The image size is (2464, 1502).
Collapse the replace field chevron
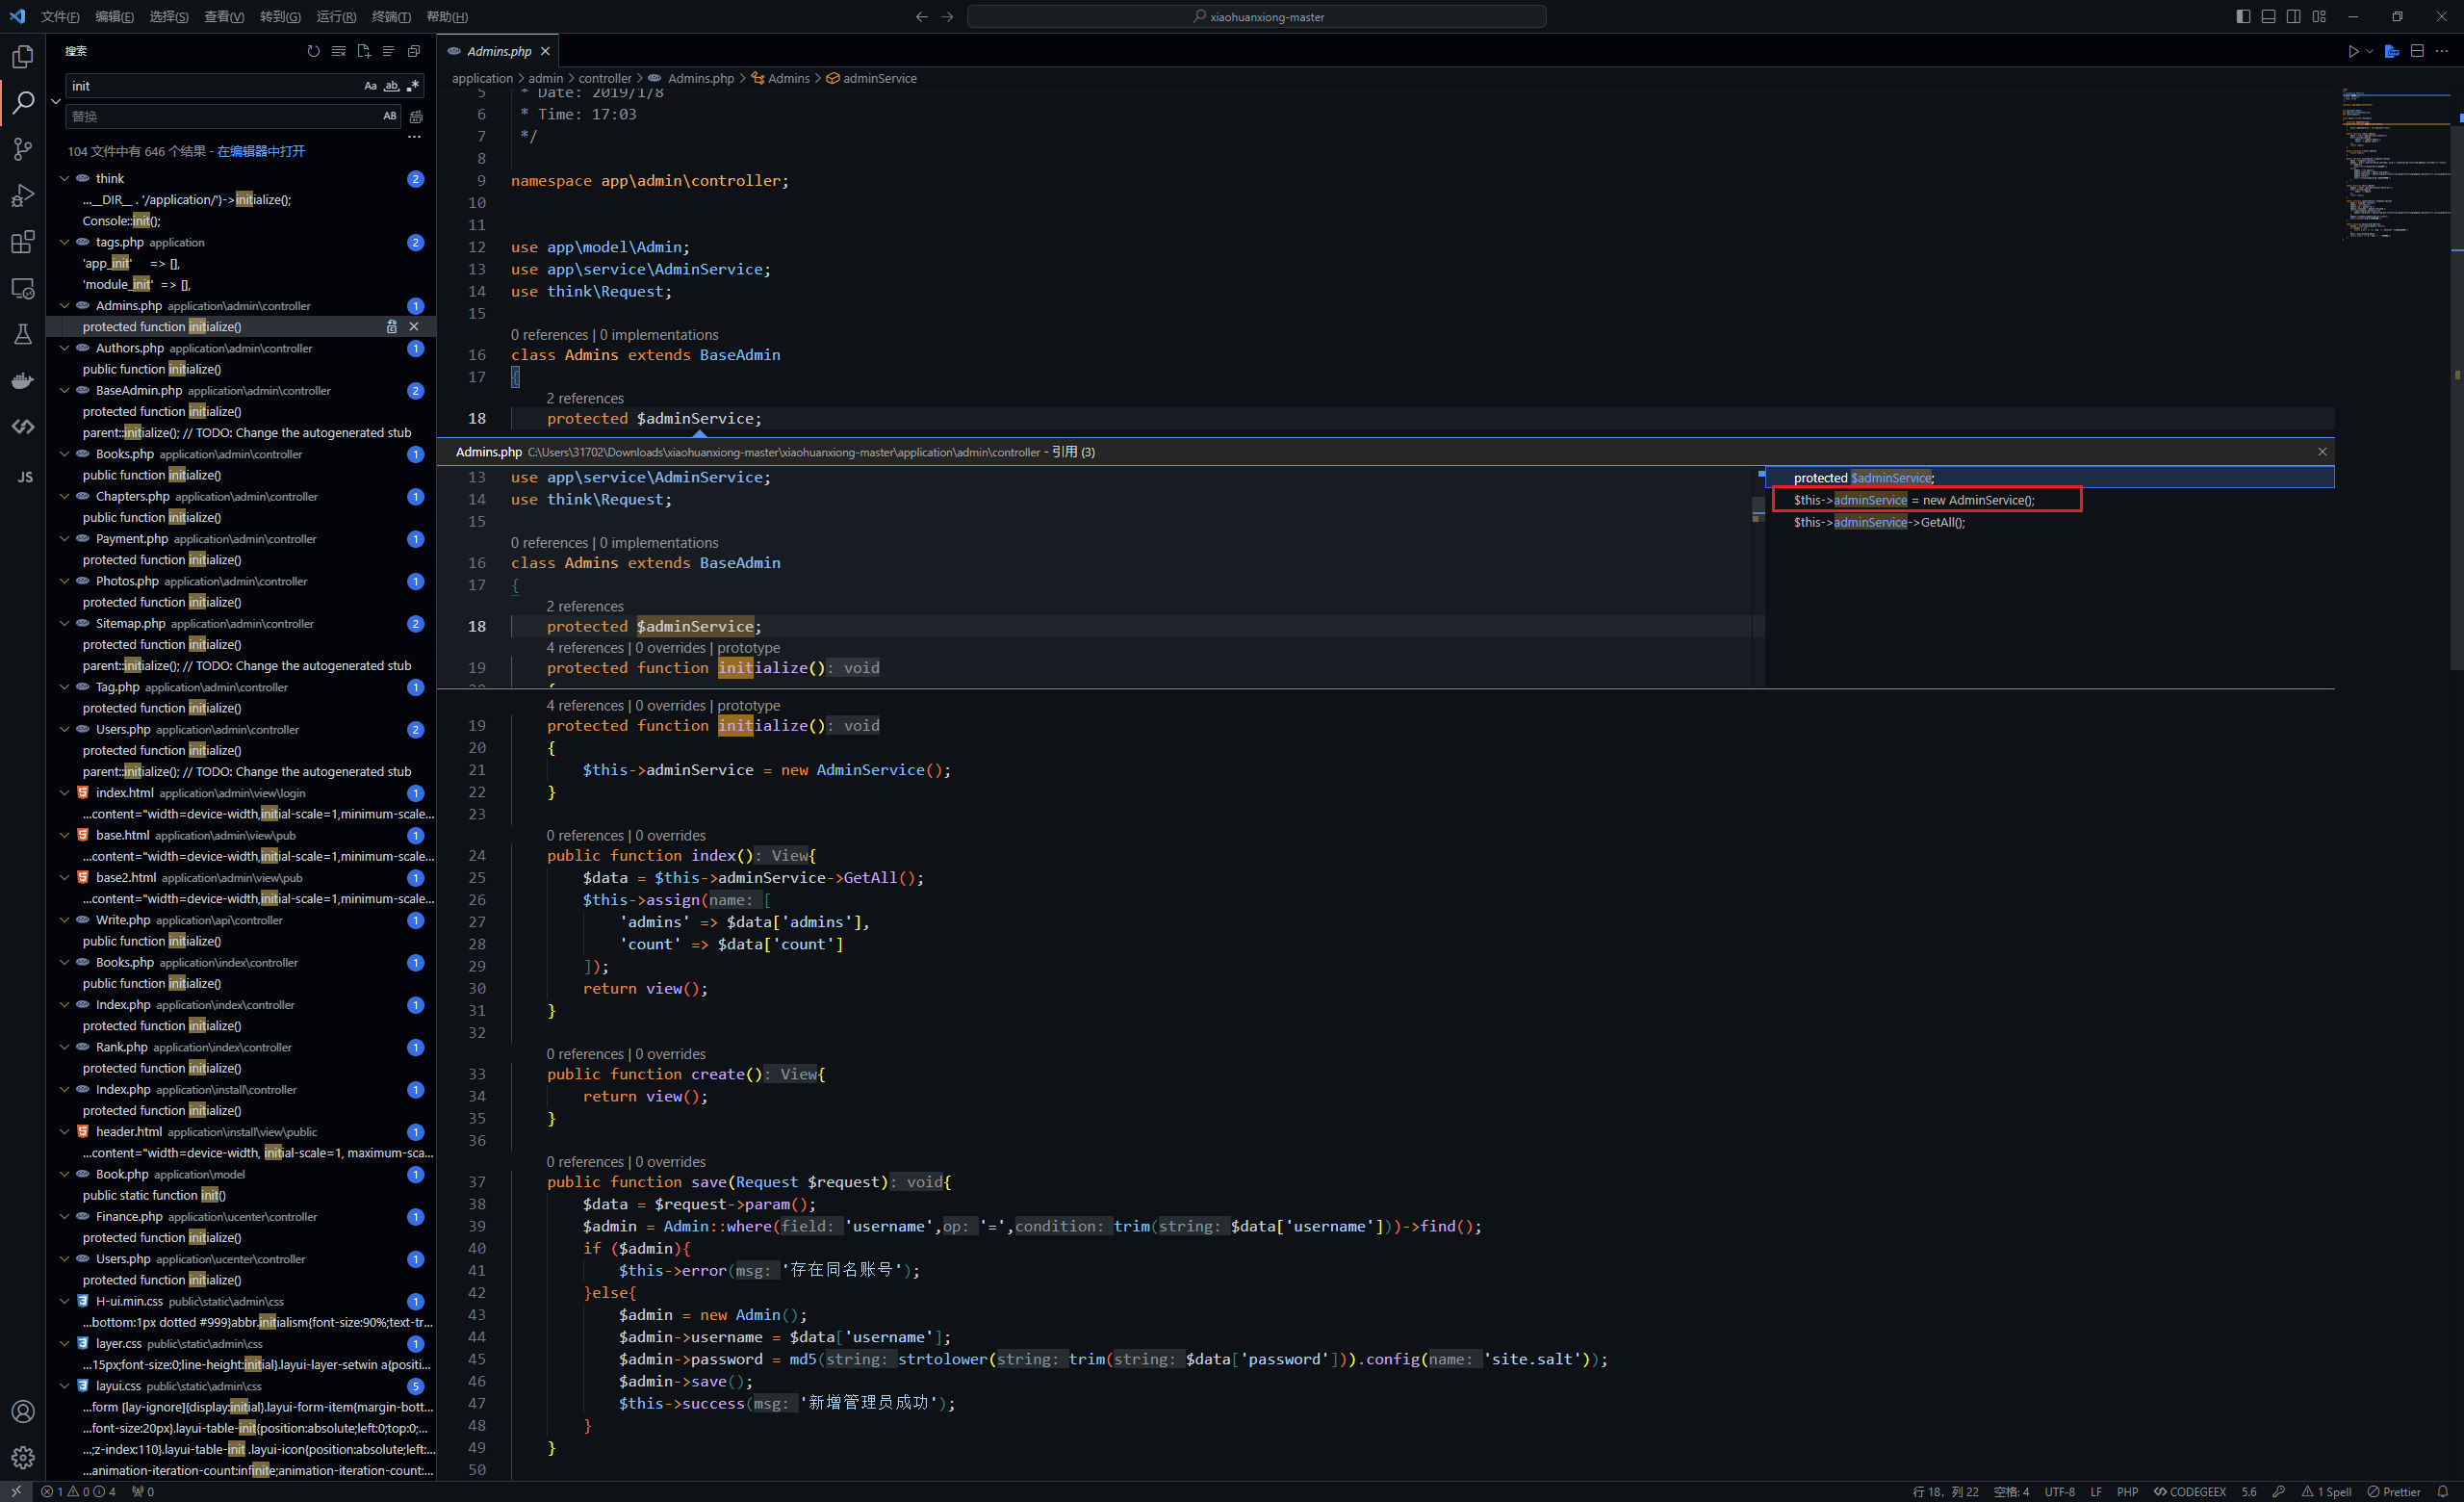55,101
